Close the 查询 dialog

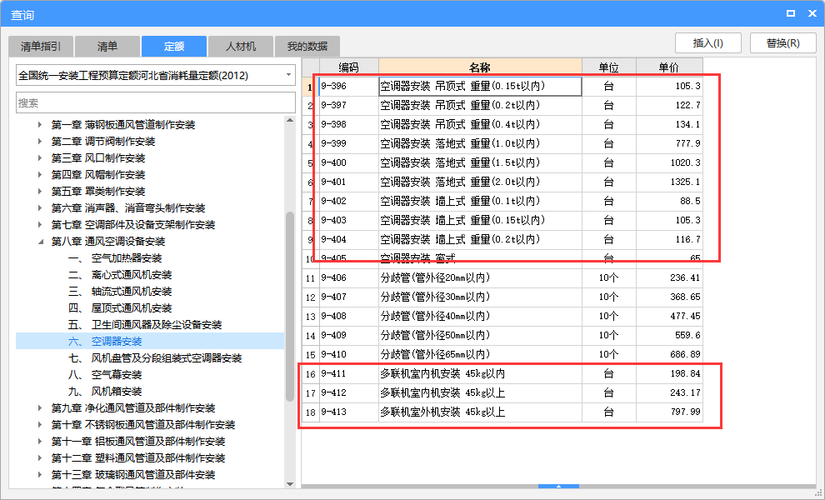pos(811,14)
